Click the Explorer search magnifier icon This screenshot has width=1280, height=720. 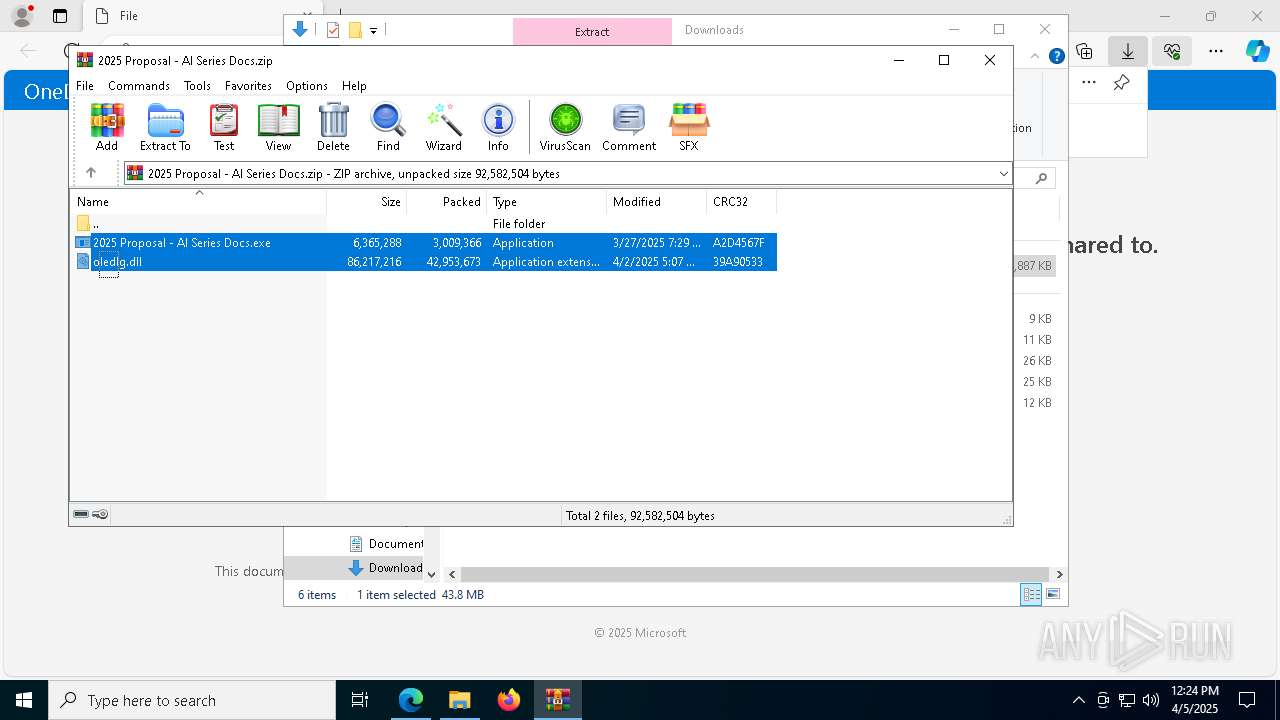(1041, 178)
